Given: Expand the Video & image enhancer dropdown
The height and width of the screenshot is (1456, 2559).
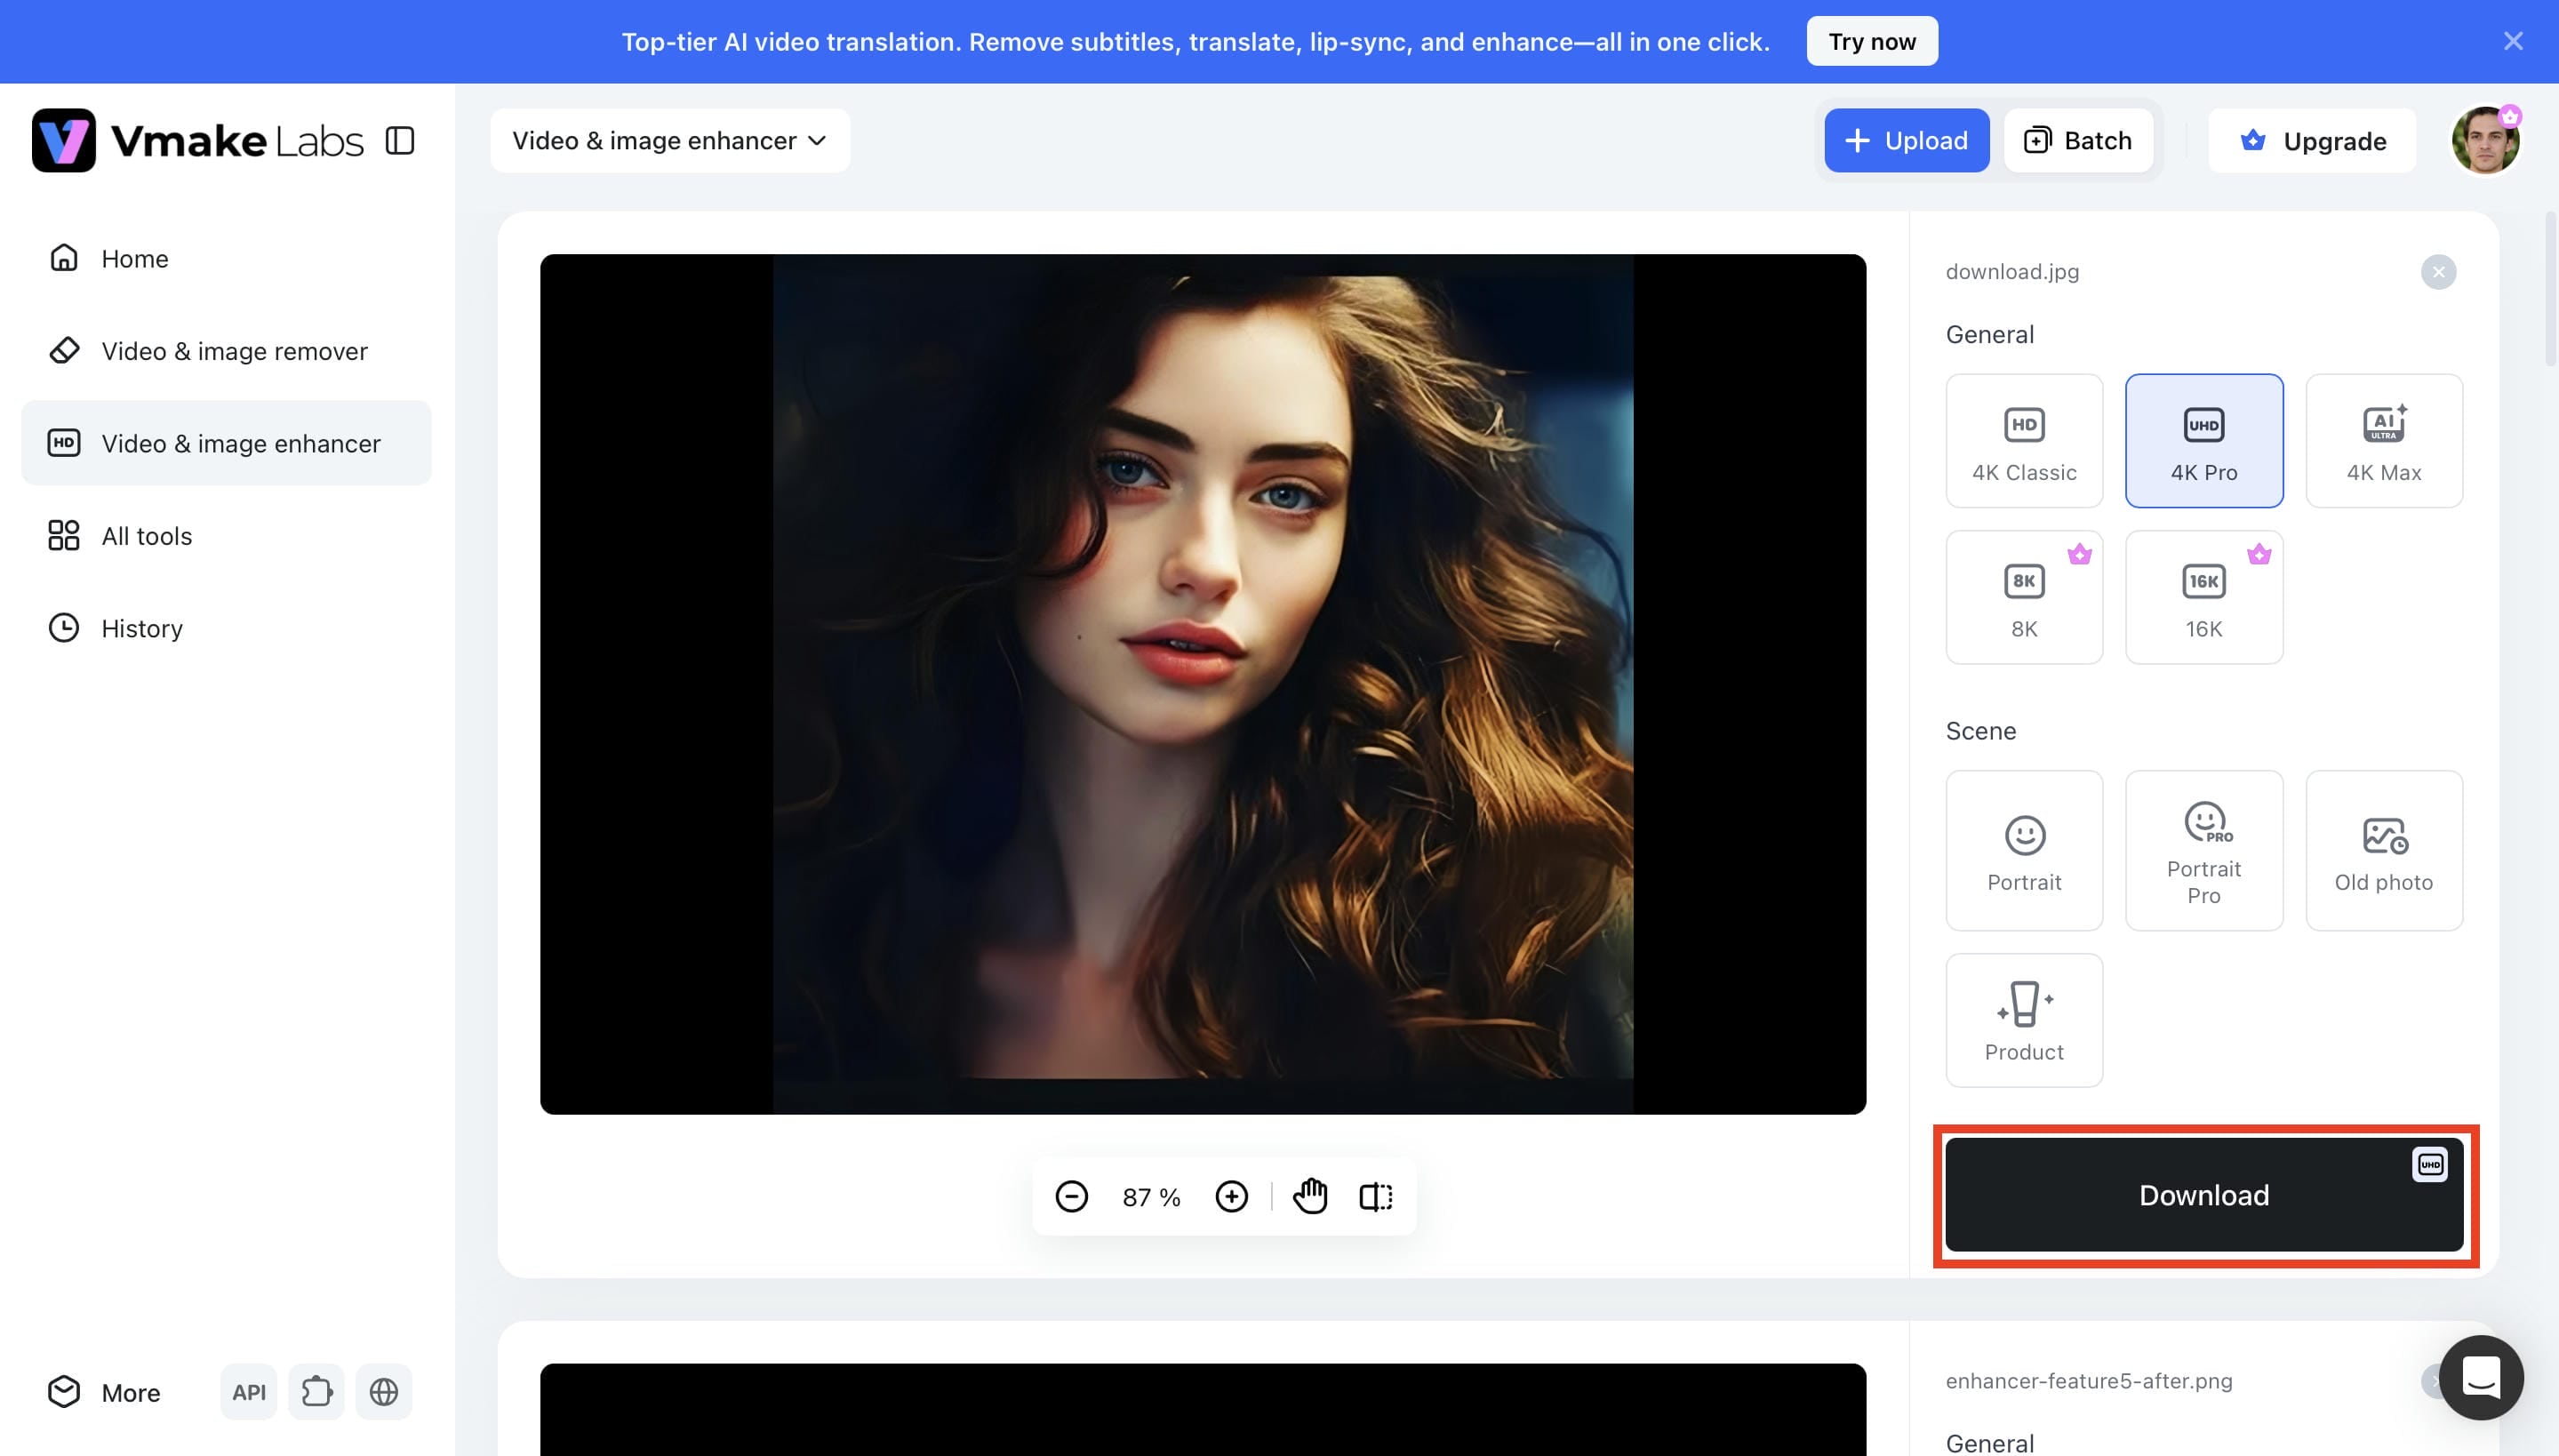Looking at the screenshot, I should 670,140.
